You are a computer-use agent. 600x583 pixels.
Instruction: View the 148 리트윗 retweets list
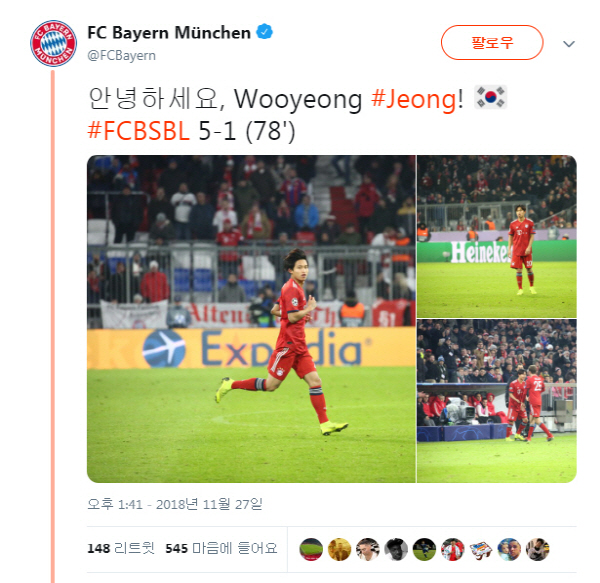121,548
